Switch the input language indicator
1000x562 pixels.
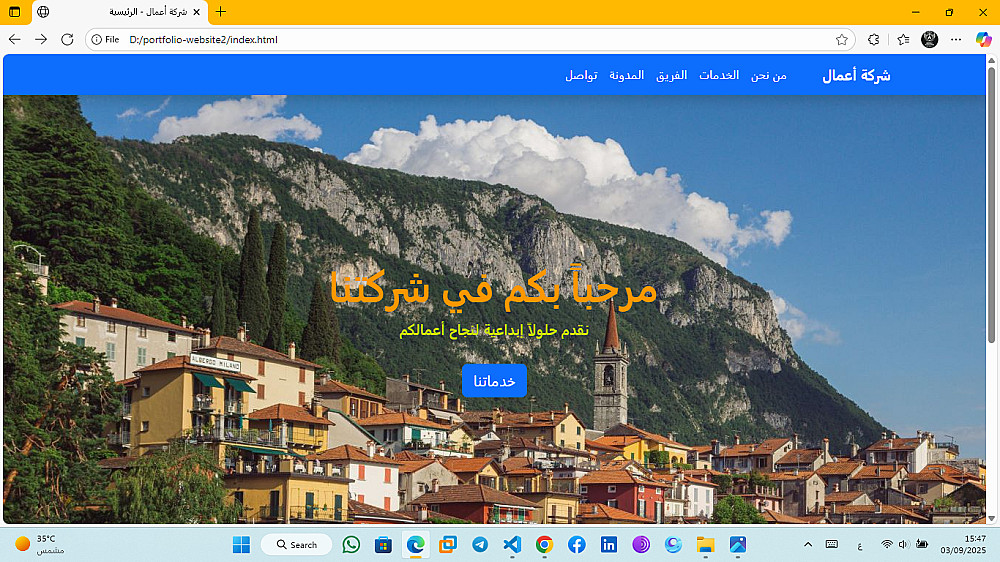pos(860,545)
